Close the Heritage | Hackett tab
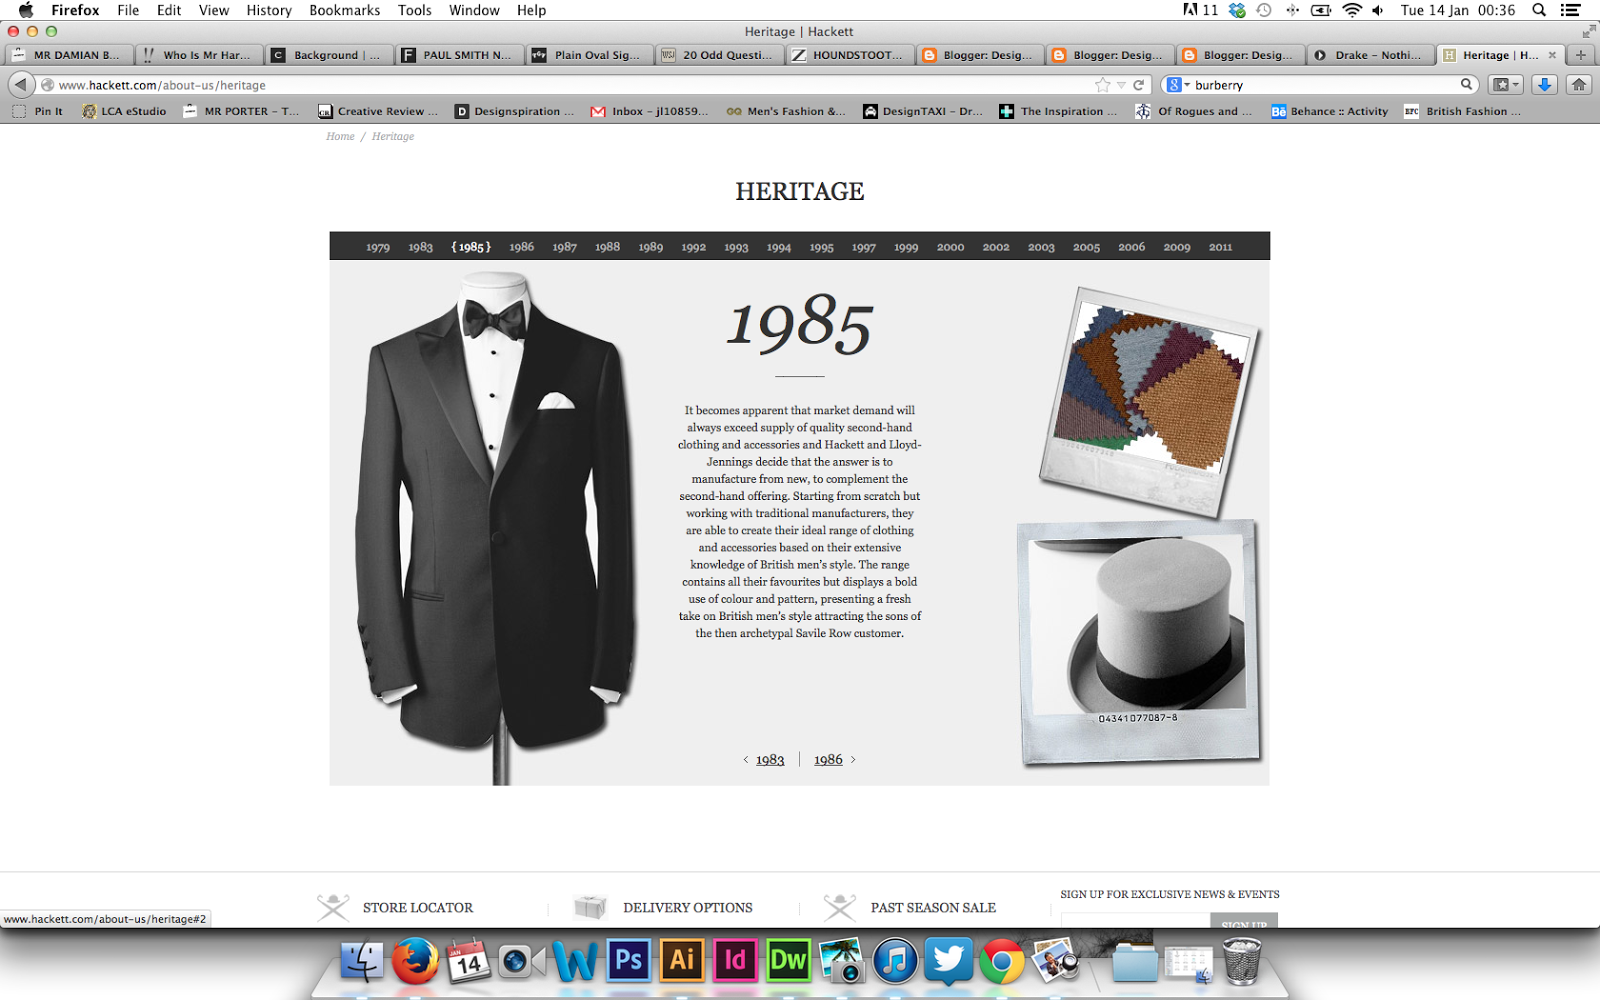Image resolution: width=1600 pixels, height=1000 pixels. [x=1552, y=55]
